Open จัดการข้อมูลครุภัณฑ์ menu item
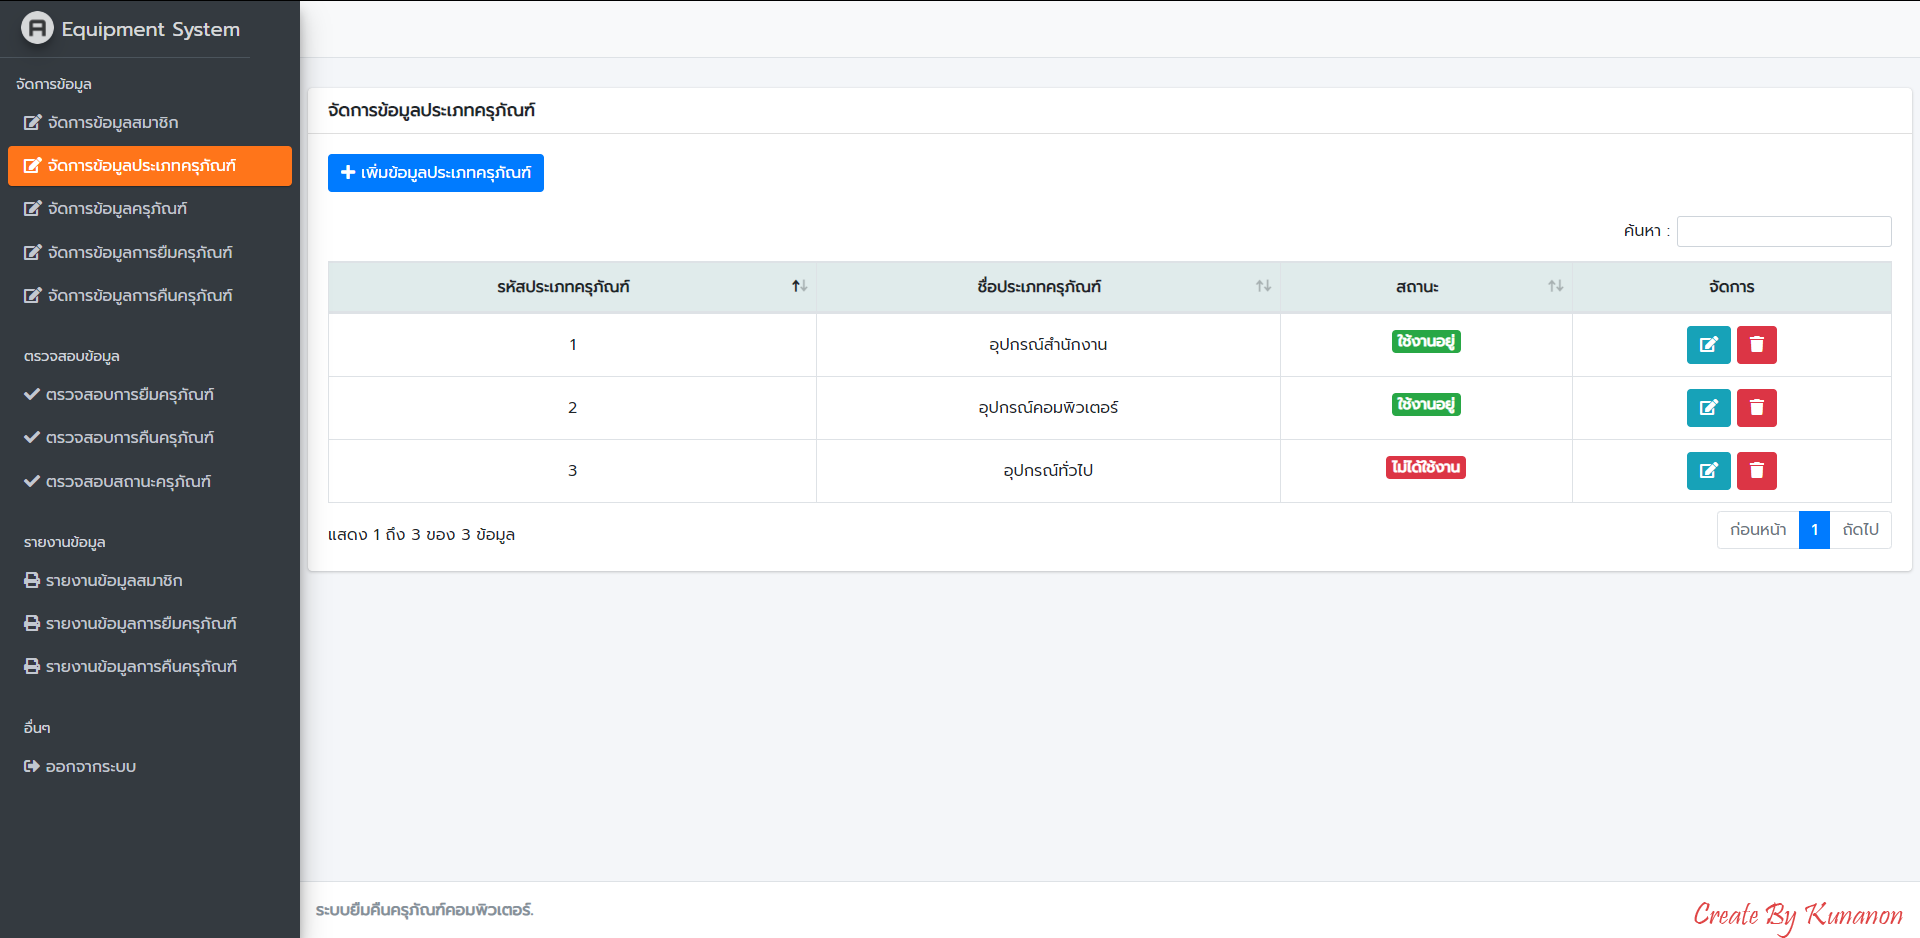 [117, 209]
